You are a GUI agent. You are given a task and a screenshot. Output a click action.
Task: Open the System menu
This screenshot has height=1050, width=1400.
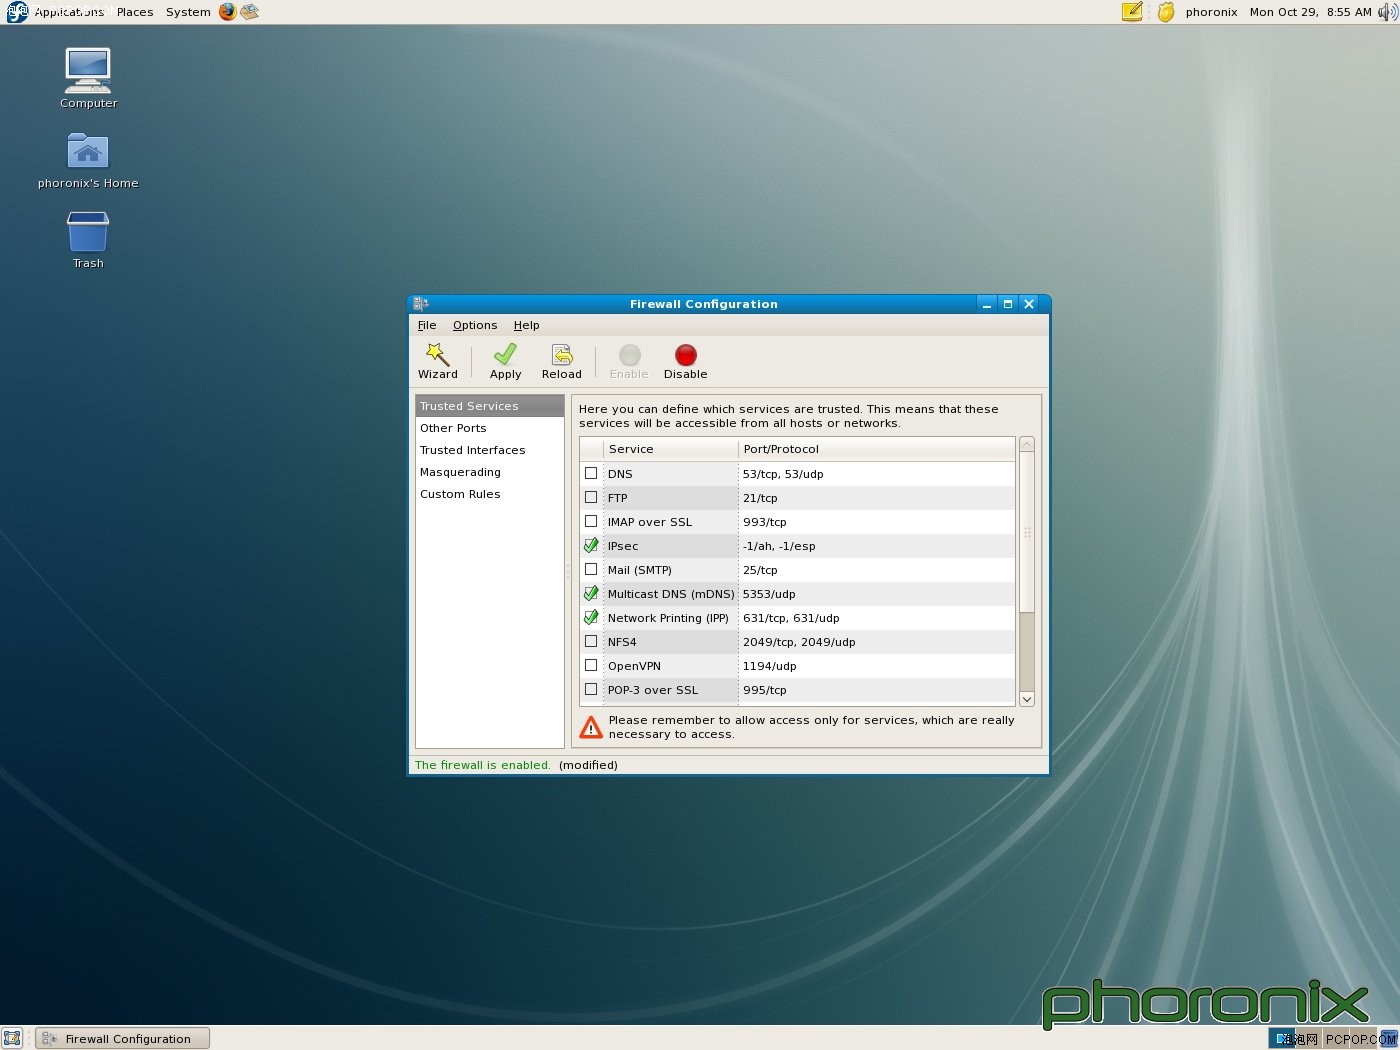188,12
